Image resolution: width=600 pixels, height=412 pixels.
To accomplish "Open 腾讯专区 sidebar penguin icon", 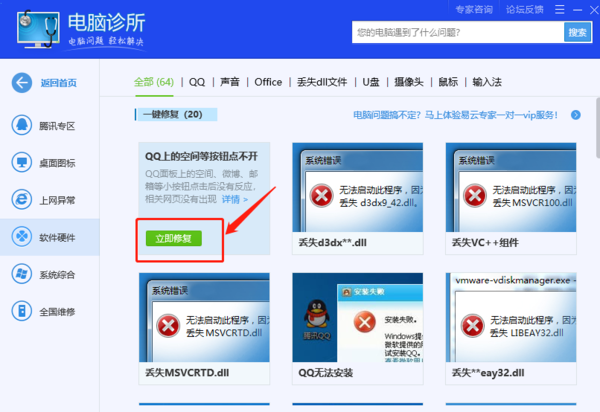I will (22, 125).
